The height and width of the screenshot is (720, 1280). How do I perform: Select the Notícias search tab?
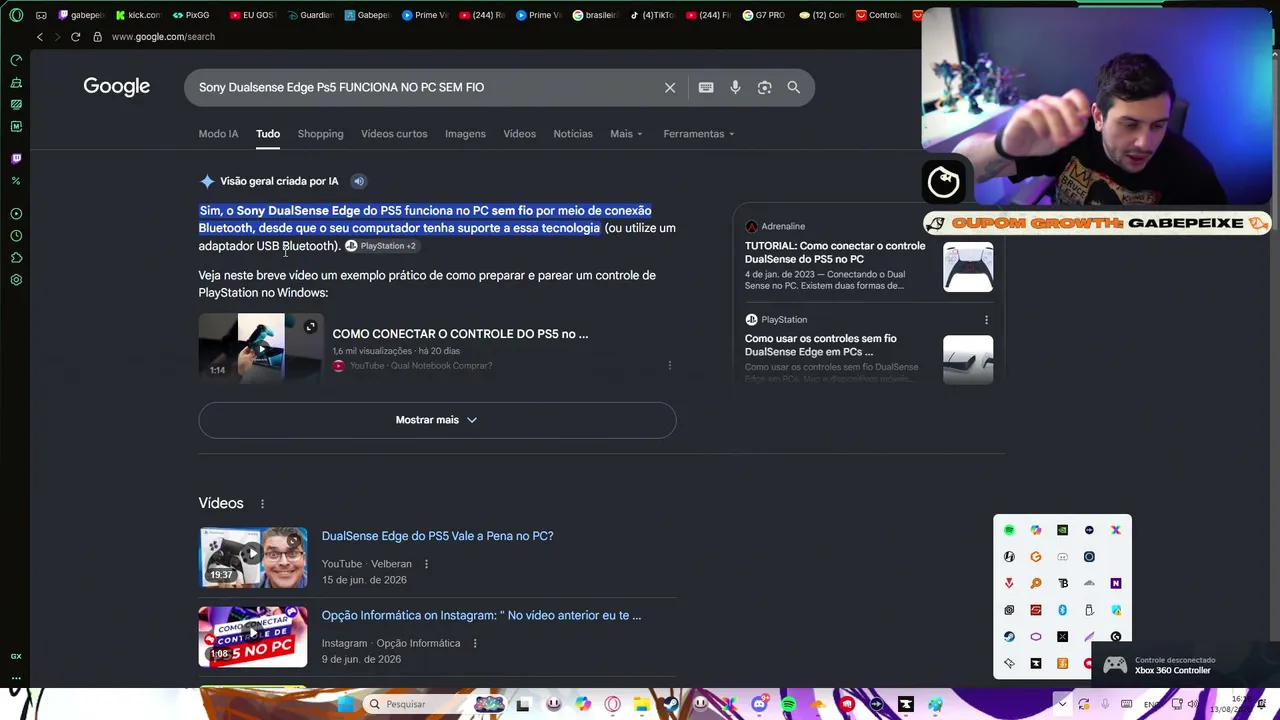[x=573, y=134]
